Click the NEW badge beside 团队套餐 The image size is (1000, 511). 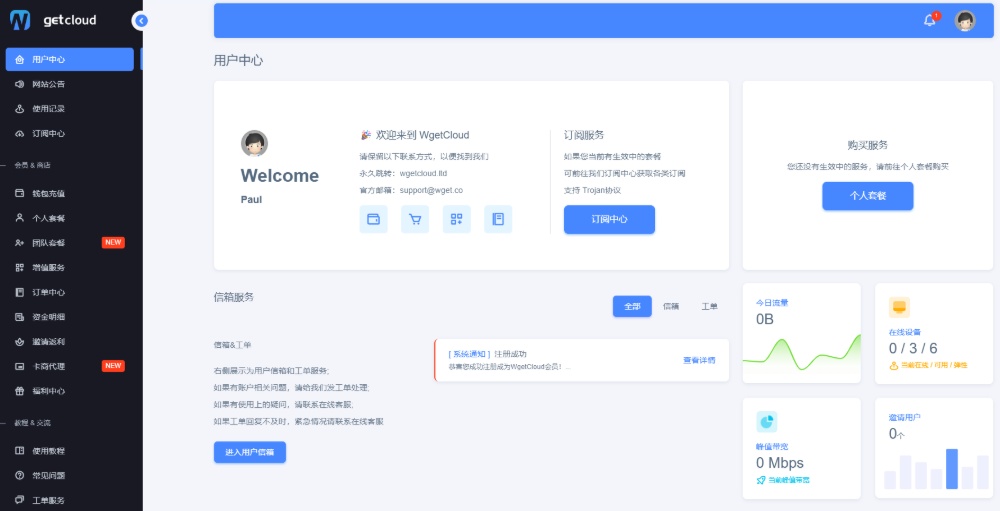(x=113, y=242)
